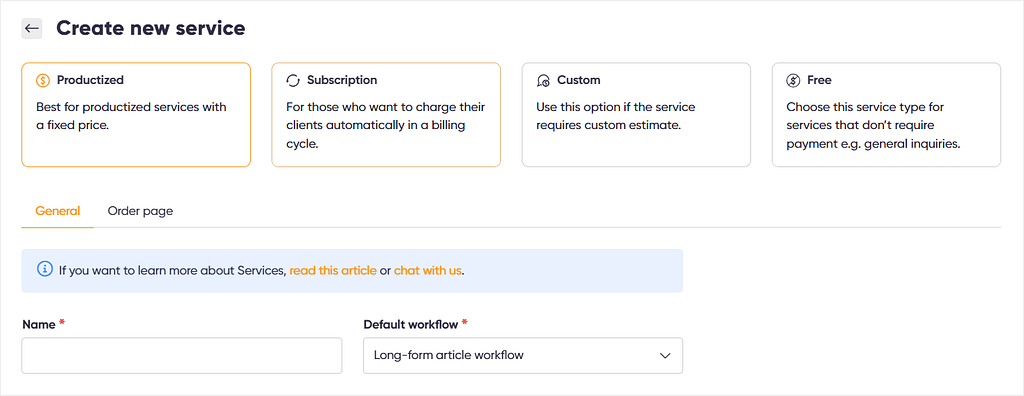Select the Productized service type card
Viewport: 1024px width, 396px height.
click(x=136, y=115)
